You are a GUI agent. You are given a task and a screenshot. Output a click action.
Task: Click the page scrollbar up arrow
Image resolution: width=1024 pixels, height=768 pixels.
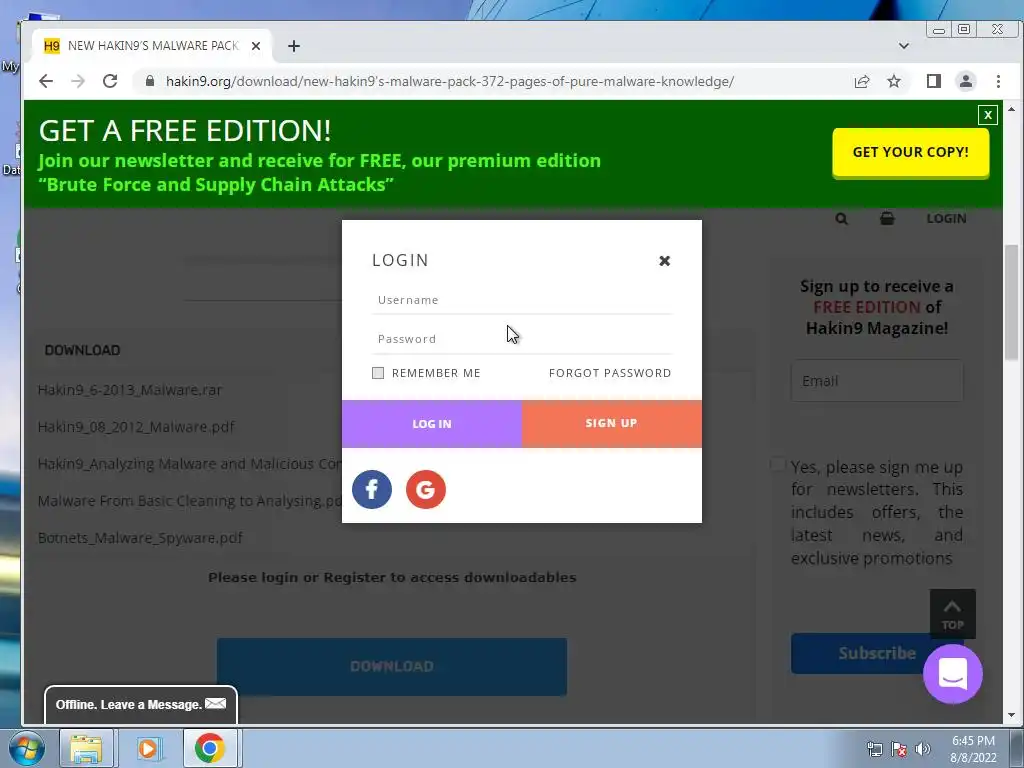pos(1012,108)
